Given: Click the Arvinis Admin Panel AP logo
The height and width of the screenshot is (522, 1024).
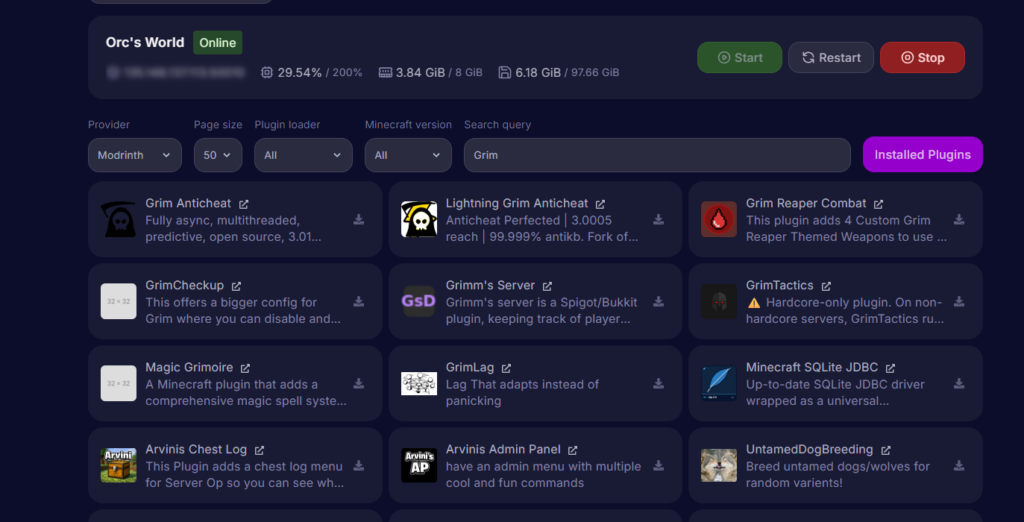Looking at the screenshot, I should (419, 465).
